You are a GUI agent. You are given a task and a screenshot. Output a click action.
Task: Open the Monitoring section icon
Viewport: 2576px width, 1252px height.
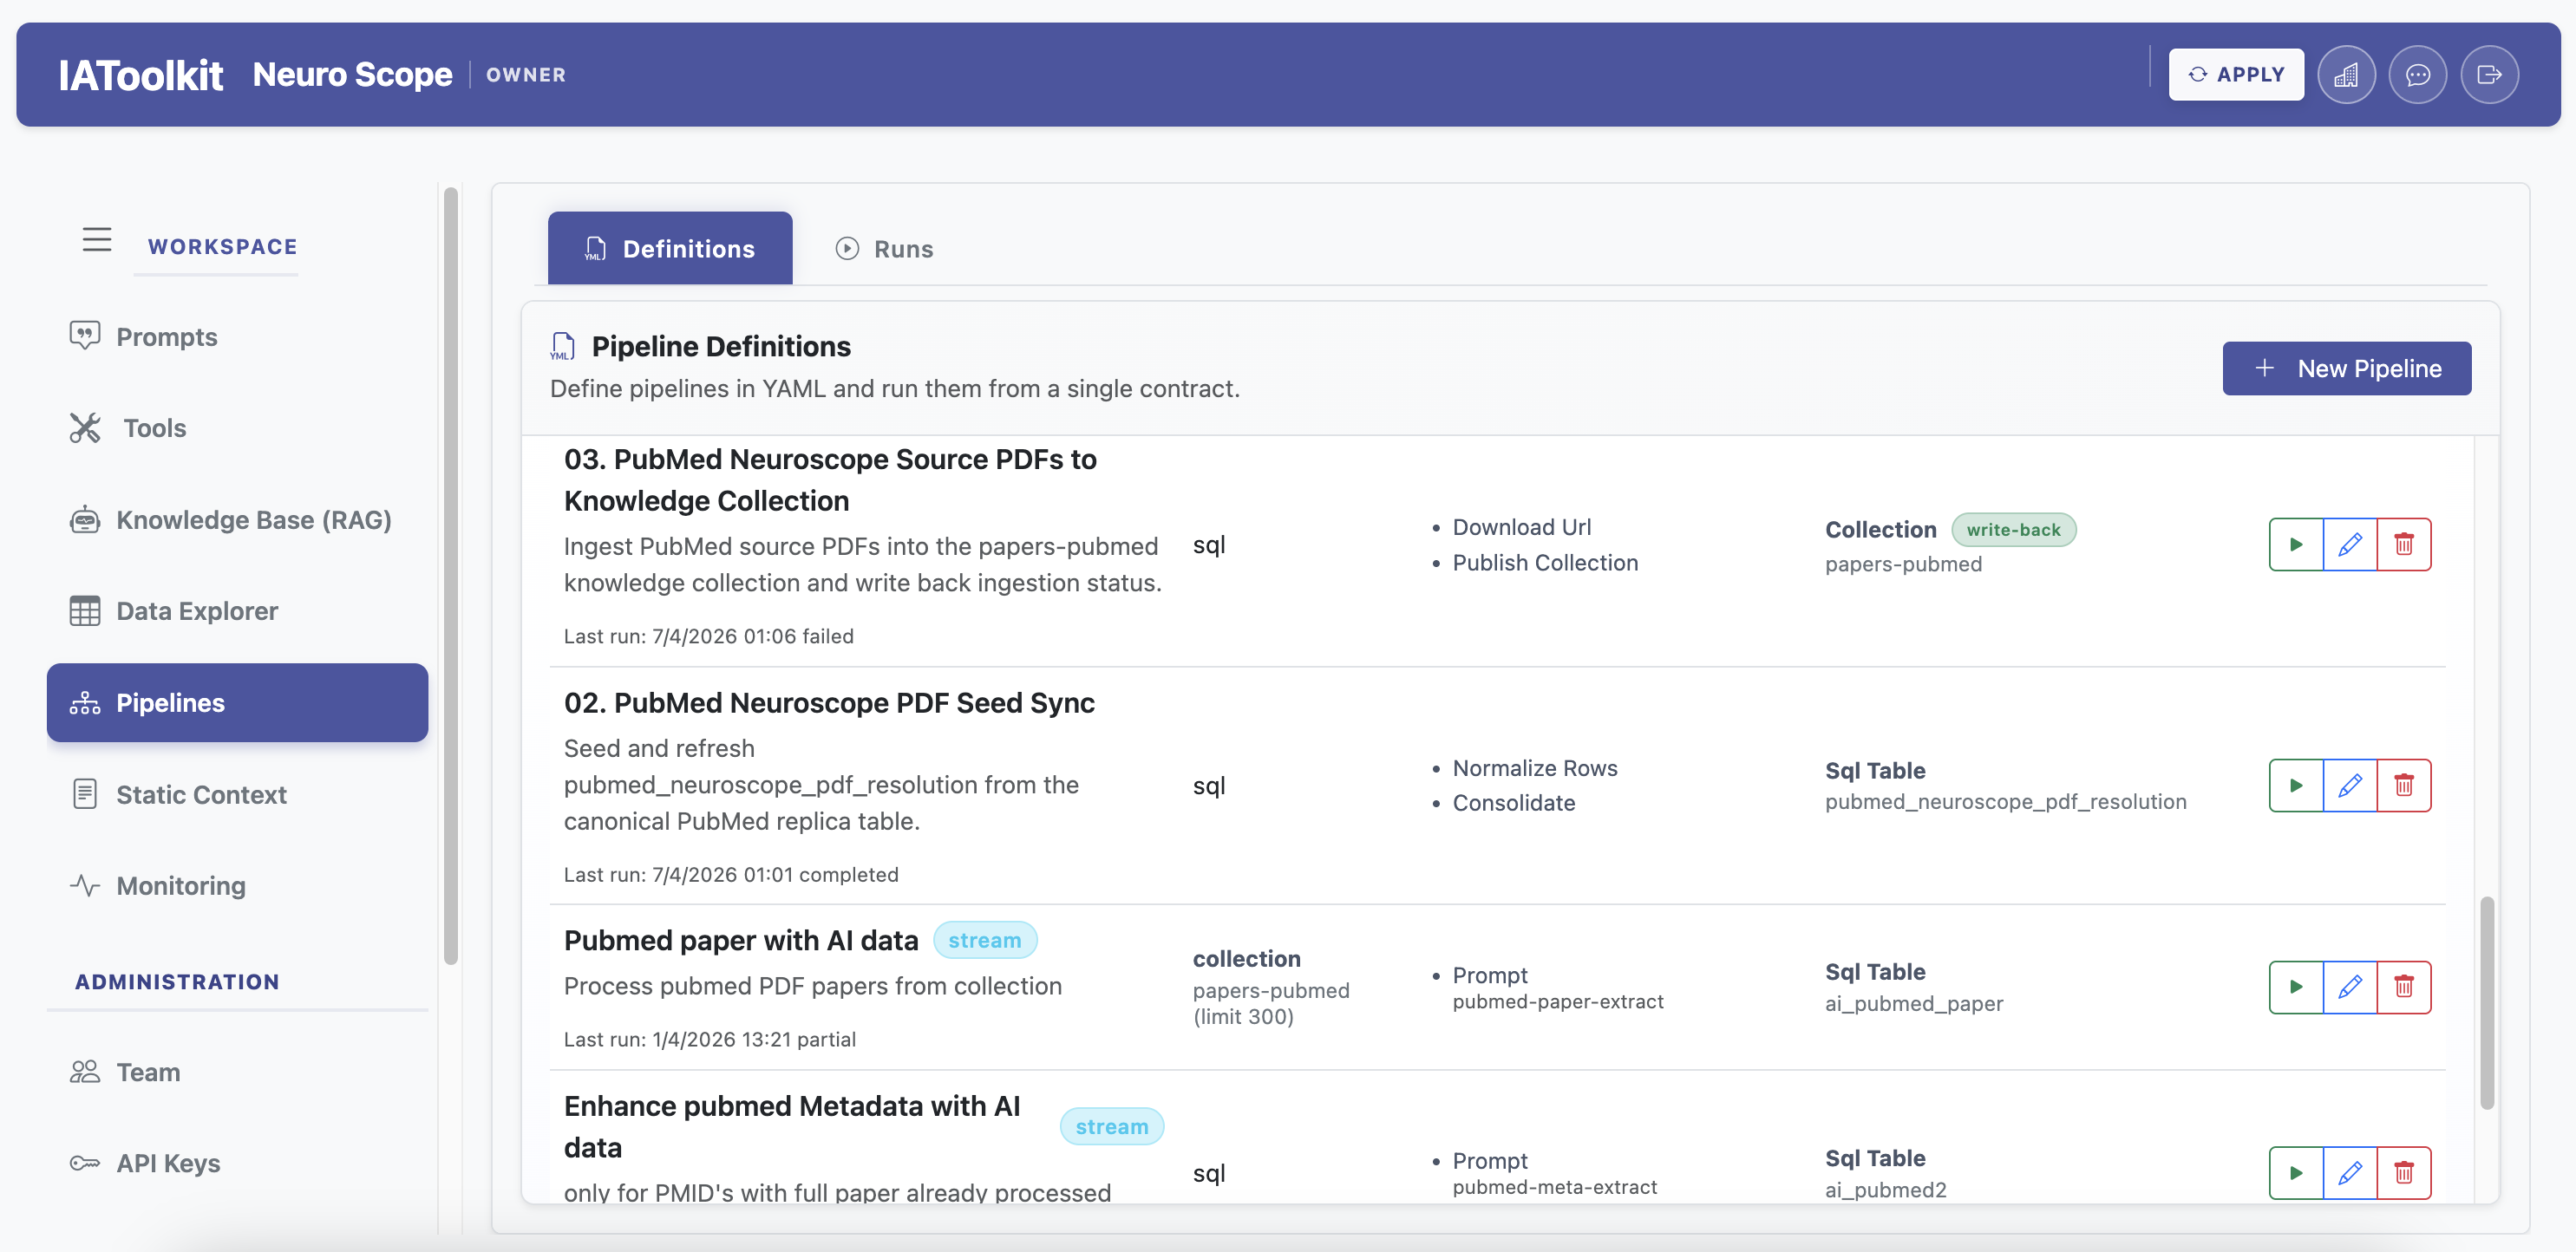click(86, 885)
